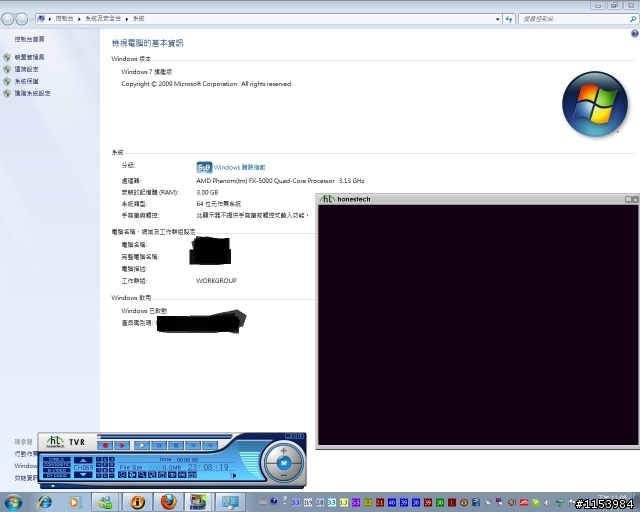This screenshot has height=512, width=640.
Task: Select the bottom input source button in TVR
Action: tap(56, 476)
